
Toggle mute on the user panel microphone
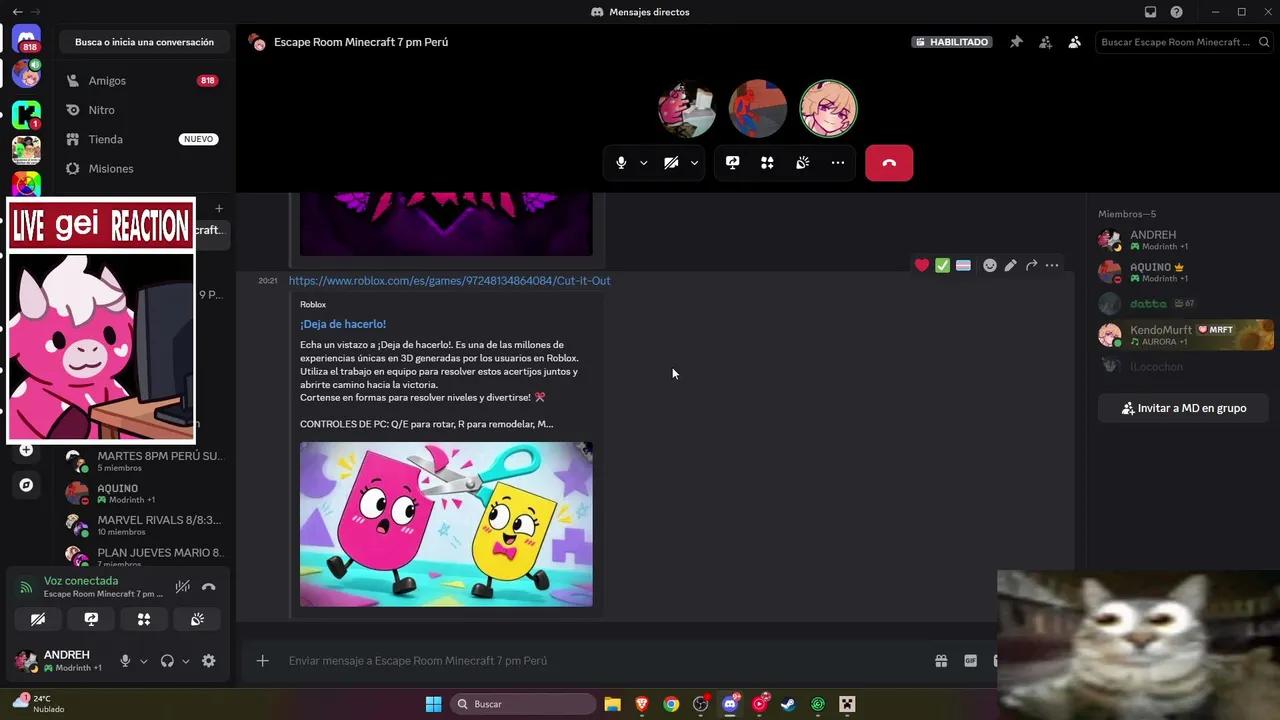pyautogui.click(x=125, y=661)
